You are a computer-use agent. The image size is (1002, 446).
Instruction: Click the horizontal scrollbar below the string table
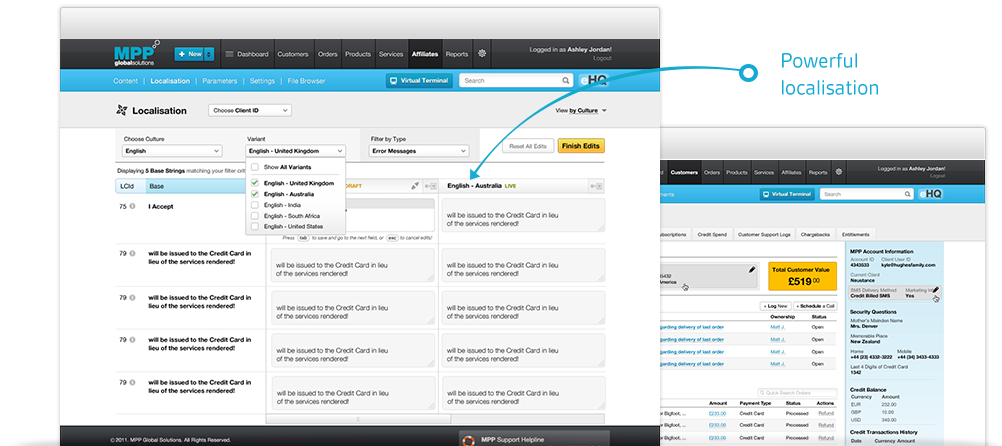click(358, 419)
